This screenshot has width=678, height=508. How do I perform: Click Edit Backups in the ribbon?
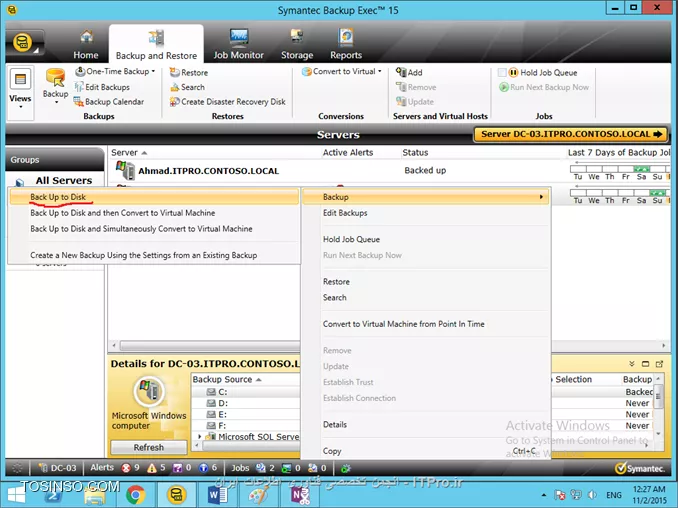(102, 87)
